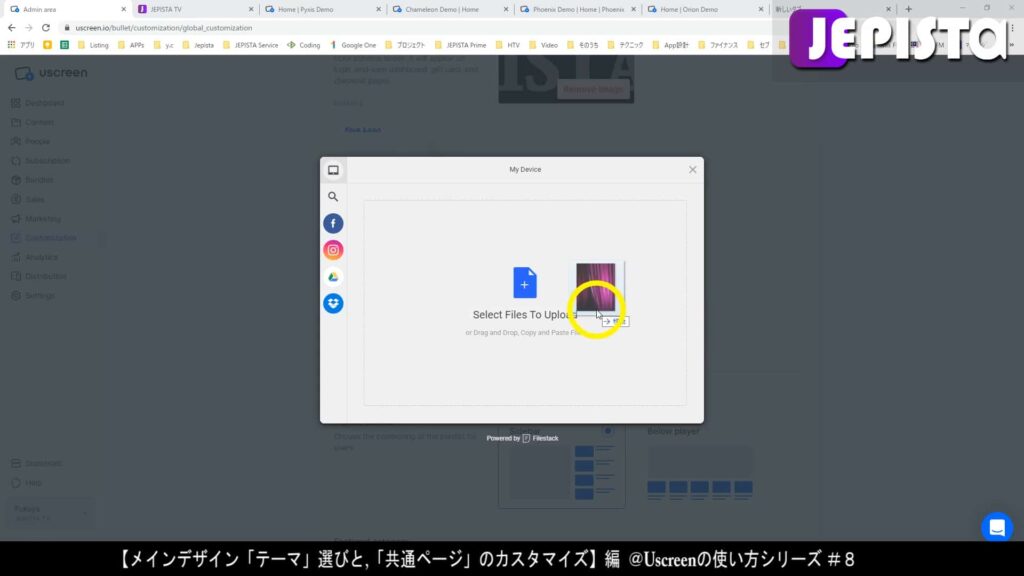
Task: Open the App設計 bookmark folder
Action: click(x=670, y=45)
